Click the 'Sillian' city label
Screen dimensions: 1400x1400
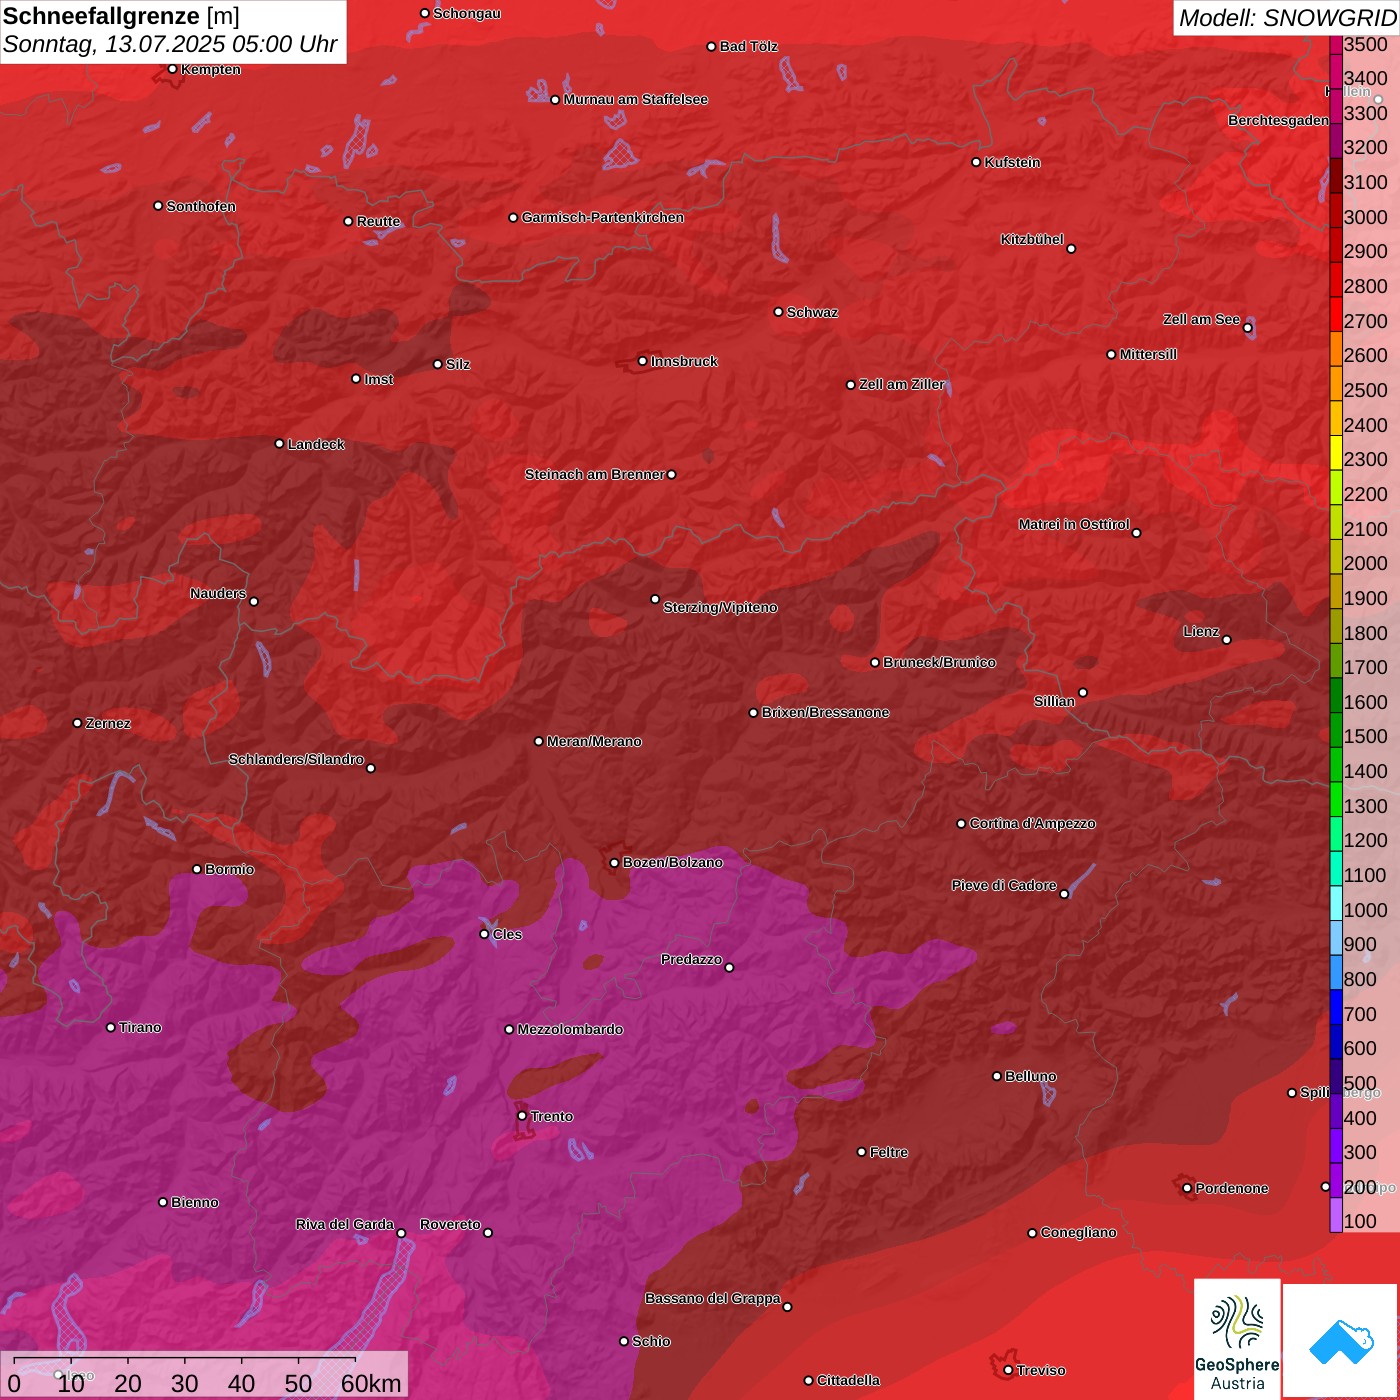point(1054,701)
